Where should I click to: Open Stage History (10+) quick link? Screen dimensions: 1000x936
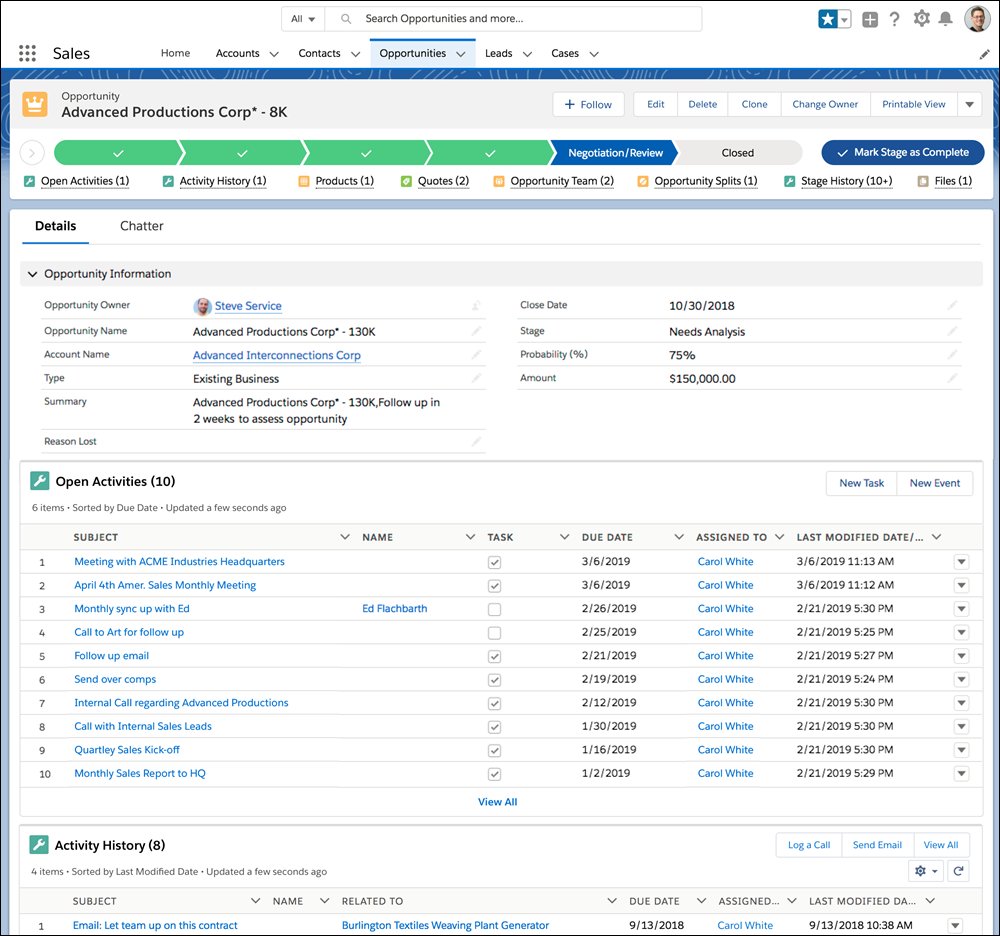coord(846,181)
